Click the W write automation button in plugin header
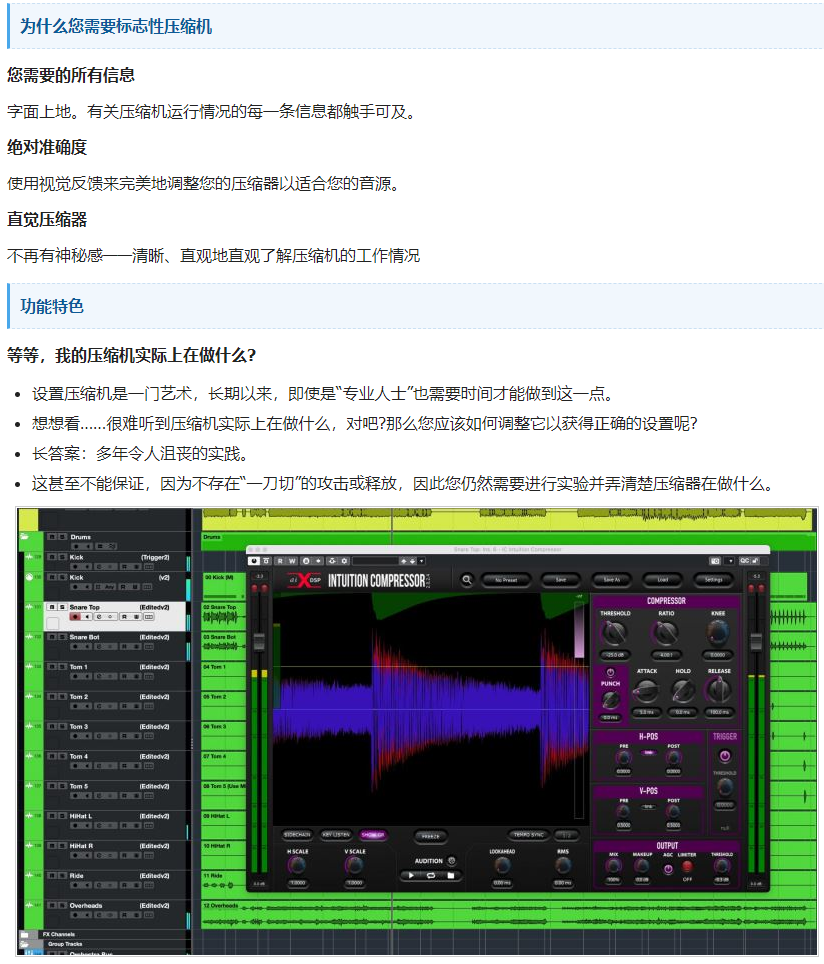This screenshot has height=964, width=824. point(292,561)
